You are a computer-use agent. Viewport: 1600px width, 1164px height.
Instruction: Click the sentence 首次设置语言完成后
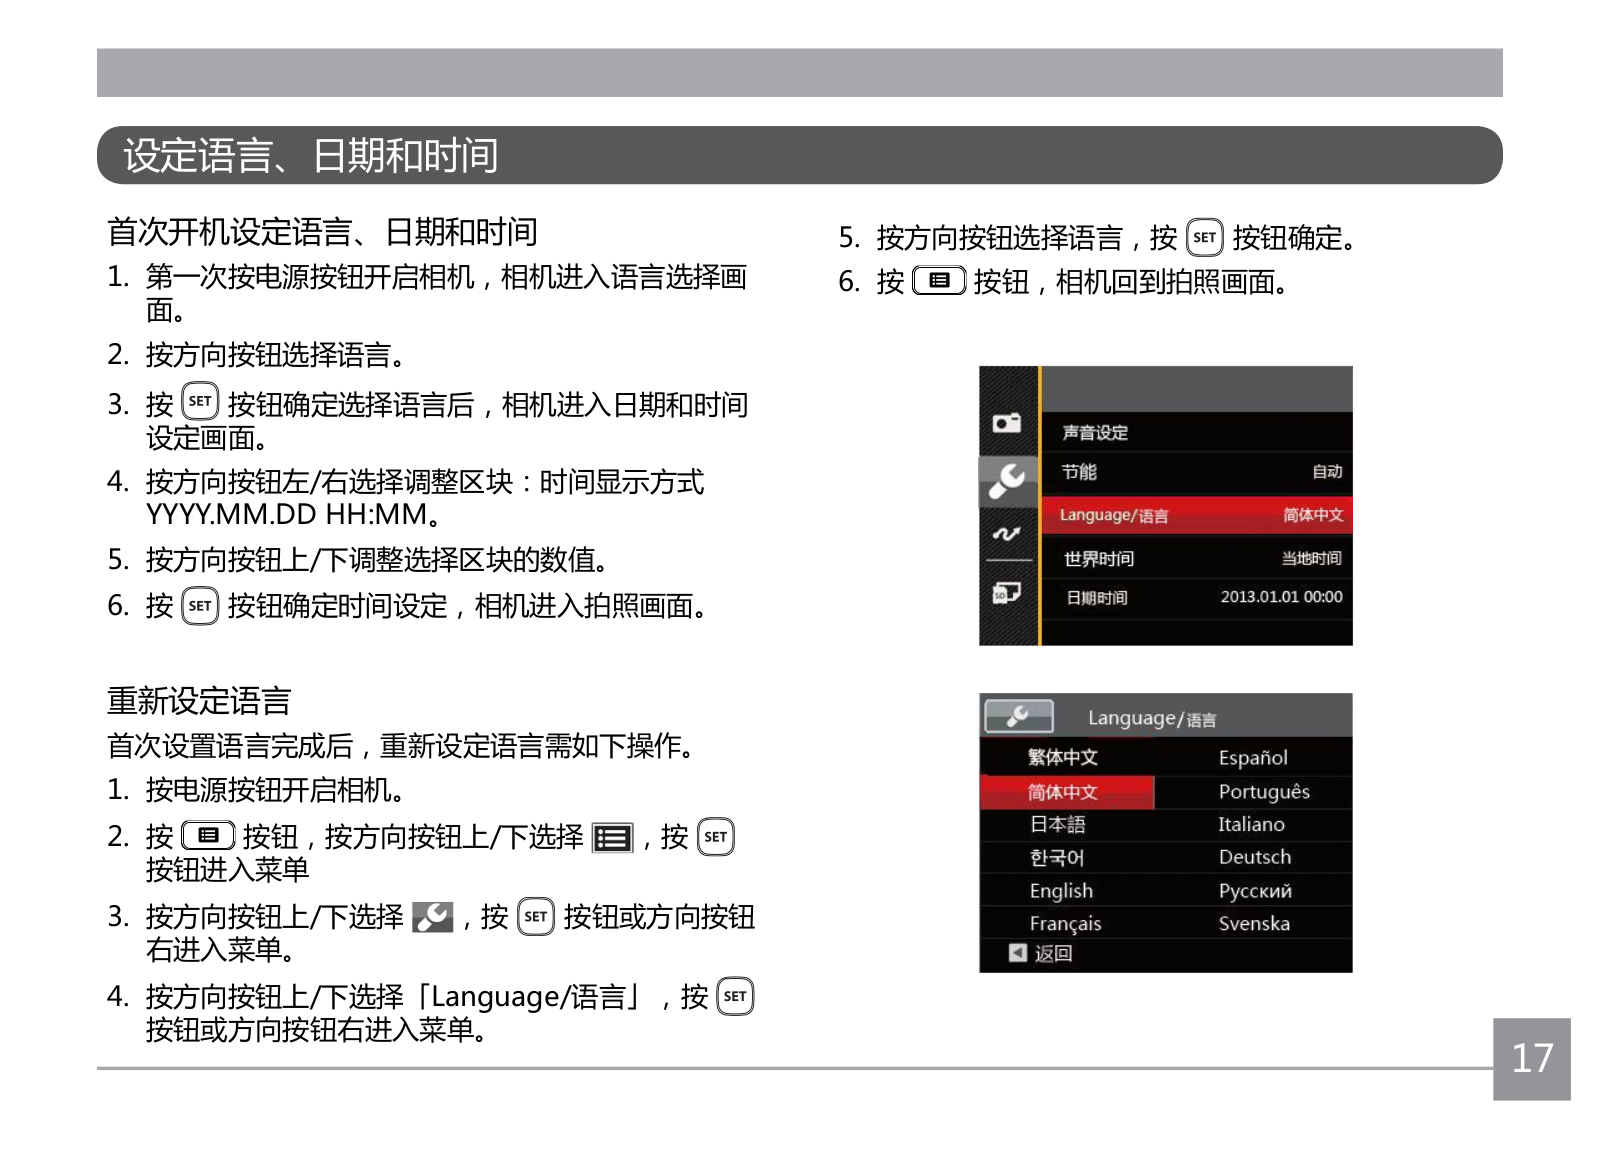[x=230, y=746]
